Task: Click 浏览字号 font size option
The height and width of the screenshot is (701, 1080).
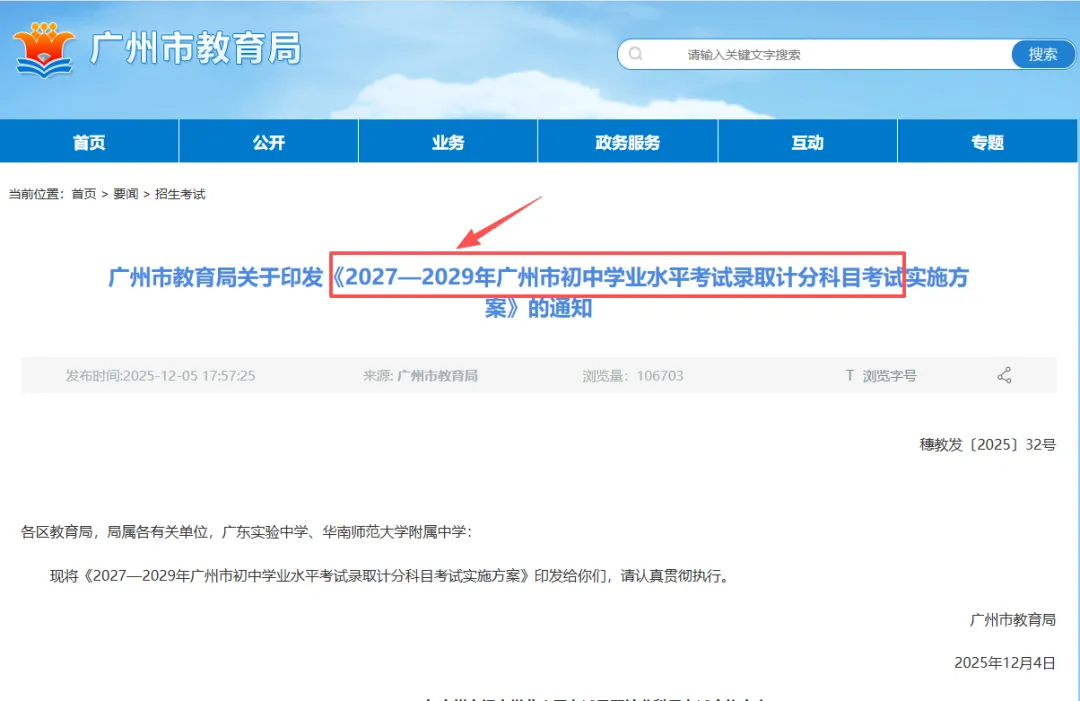Action: click(x=889, y=376)
